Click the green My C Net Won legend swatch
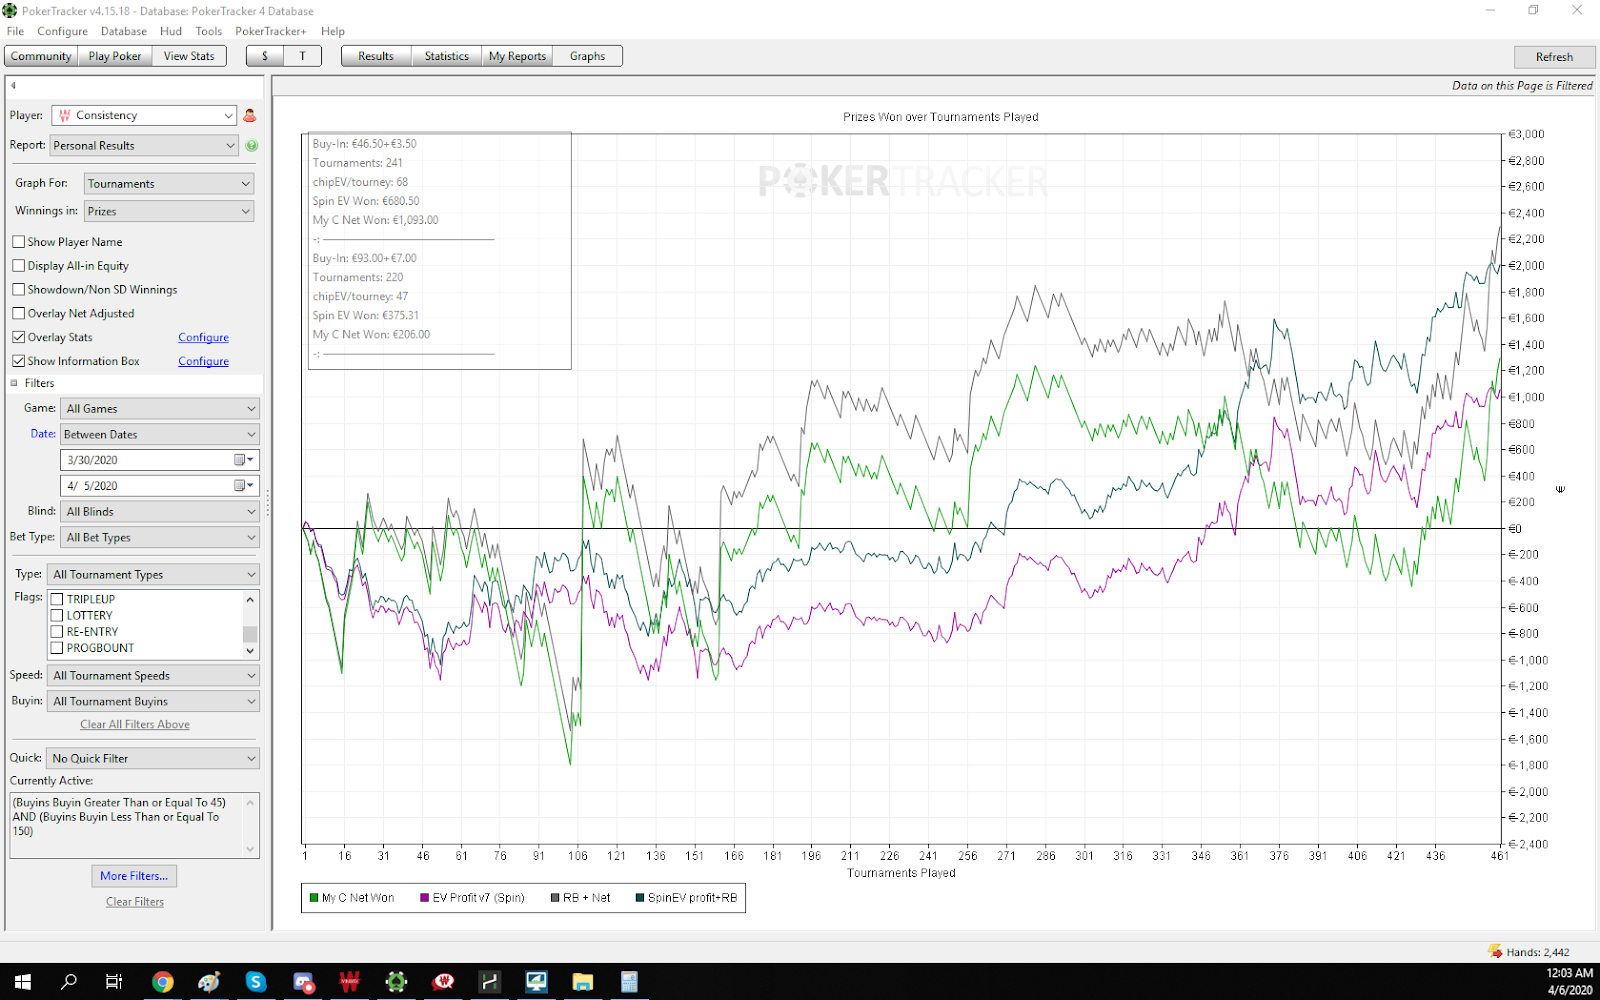Viewport: 1600px width, 1000px height. (315, 898)
